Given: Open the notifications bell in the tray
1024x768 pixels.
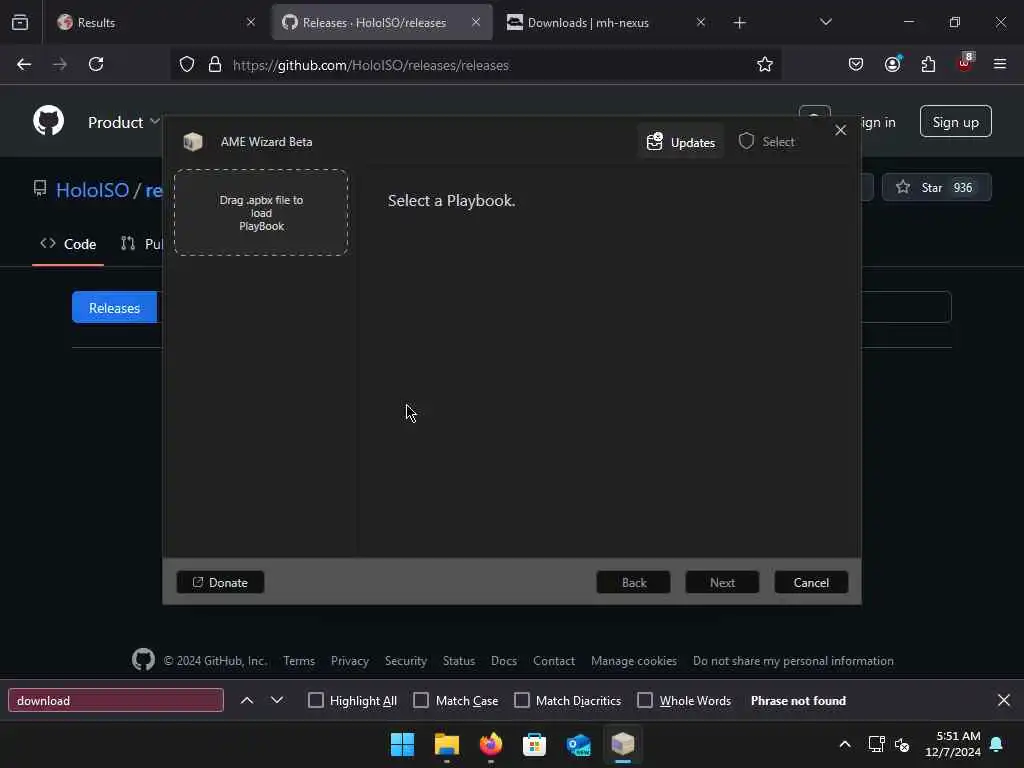Looking at the screenshot, I should [997, 744].
